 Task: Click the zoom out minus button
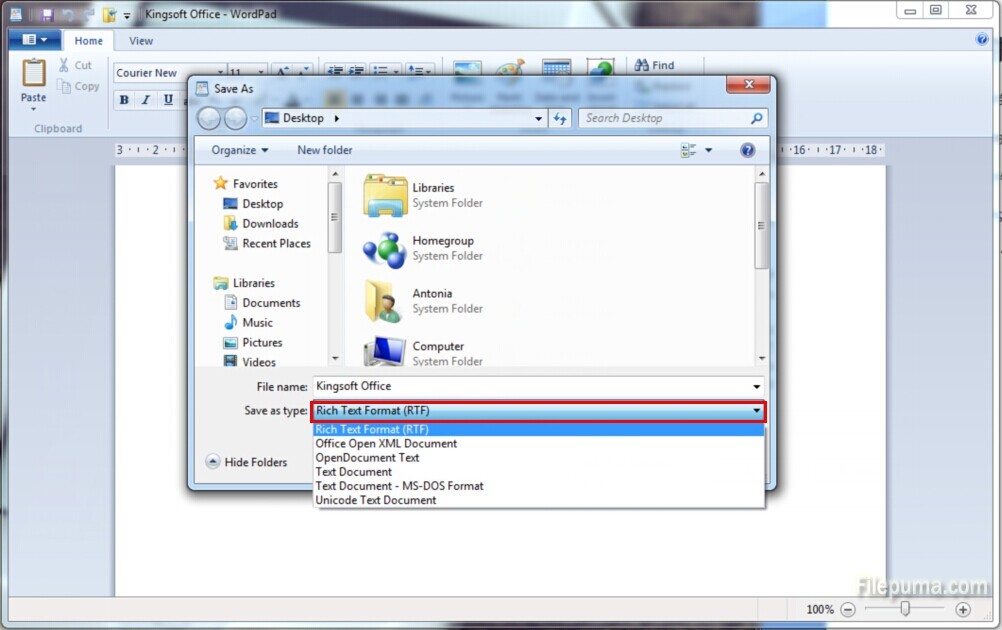point(848,609)
